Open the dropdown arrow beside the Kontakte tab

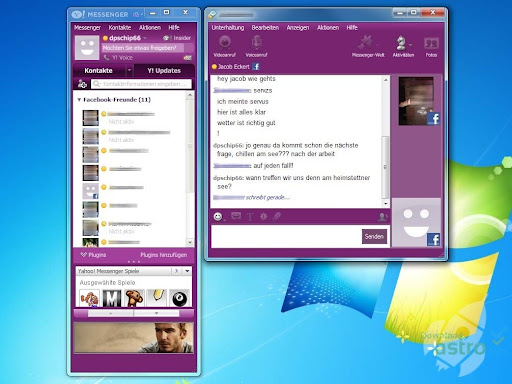[x=130, y=71]
